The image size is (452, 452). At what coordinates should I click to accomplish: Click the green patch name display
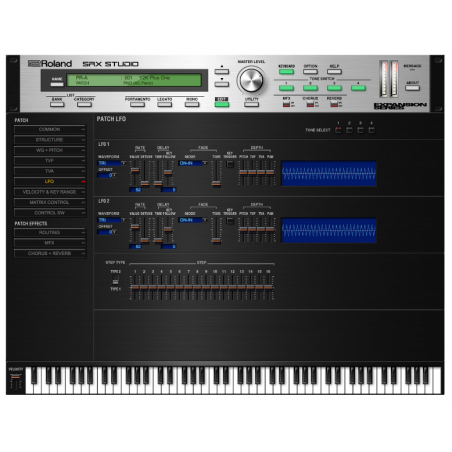(x=134, y=80)
